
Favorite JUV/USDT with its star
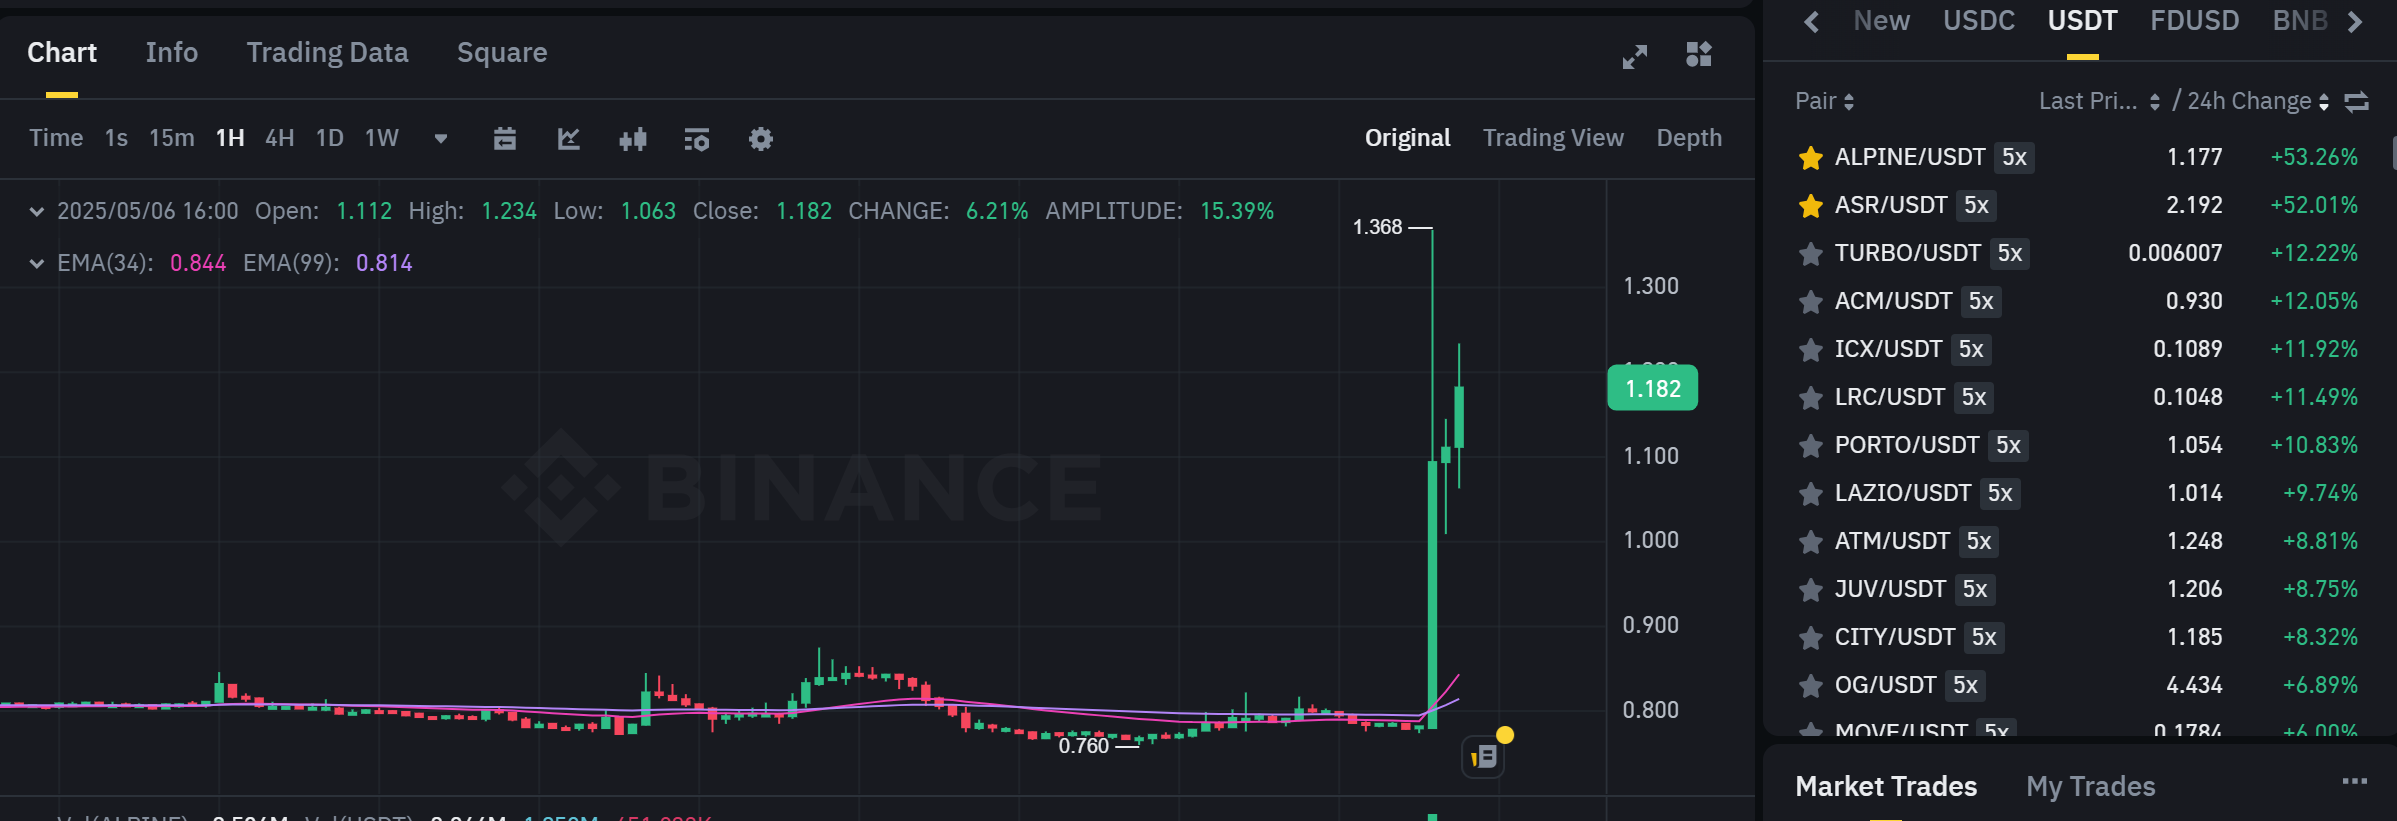tap(1810, 590)
